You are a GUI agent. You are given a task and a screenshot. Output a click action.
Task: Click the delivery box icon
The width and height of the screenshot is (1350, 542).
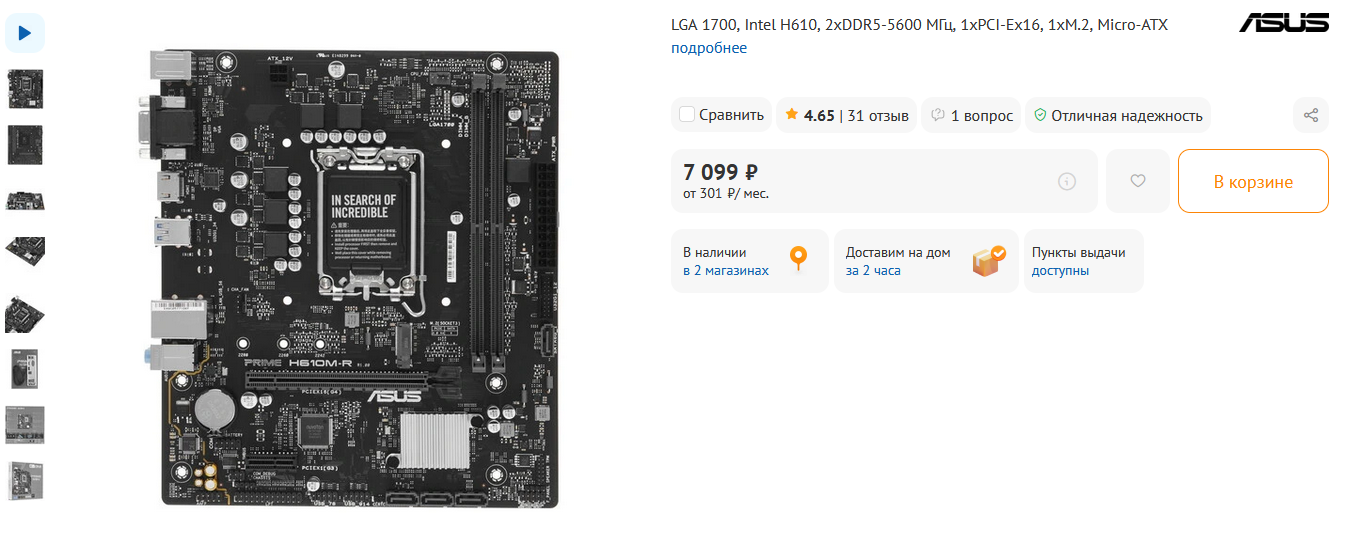coord(990,260)
